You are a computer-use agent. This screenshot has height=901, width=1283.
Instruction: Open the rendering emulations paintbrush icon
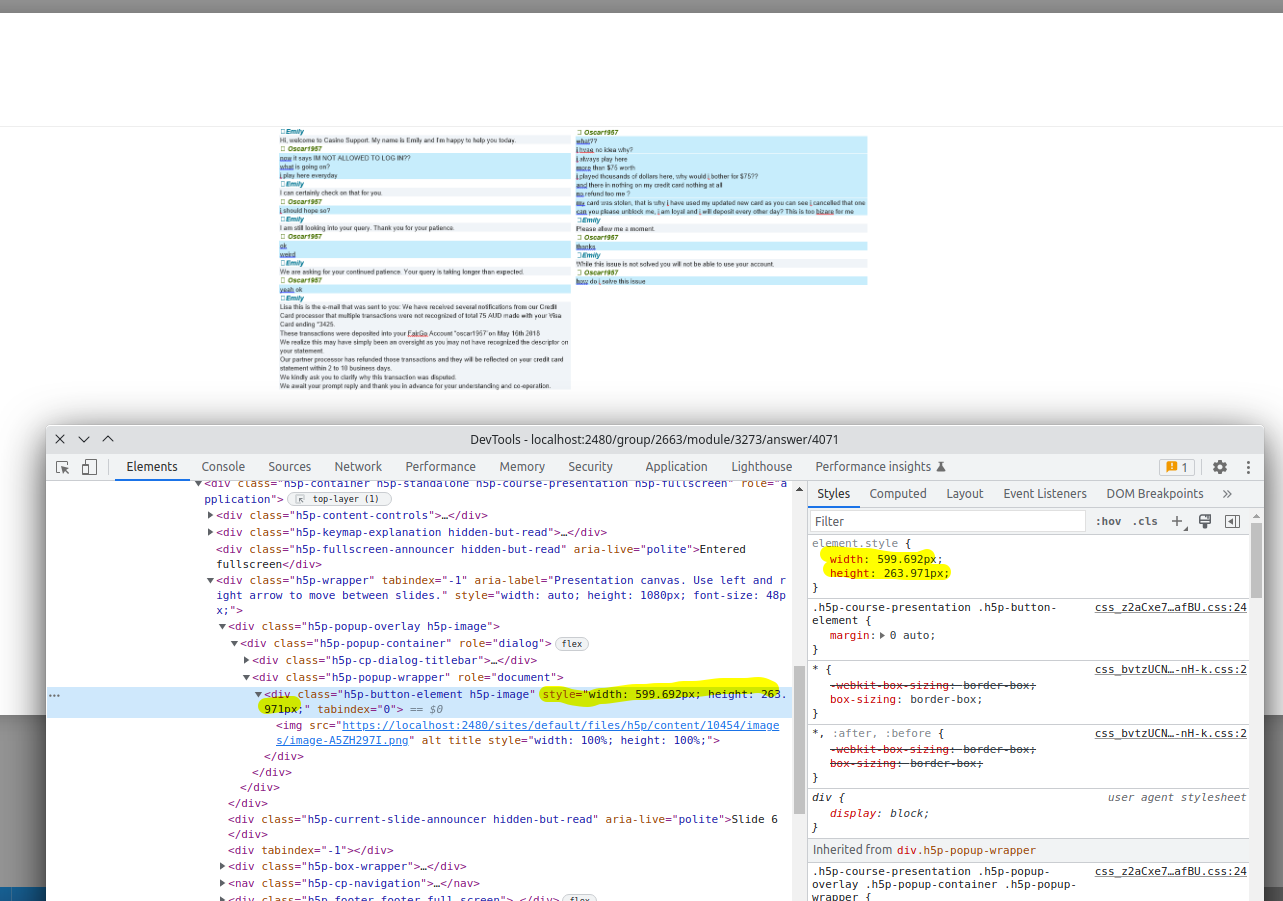pyautogui.click(x=1205, y=521)
